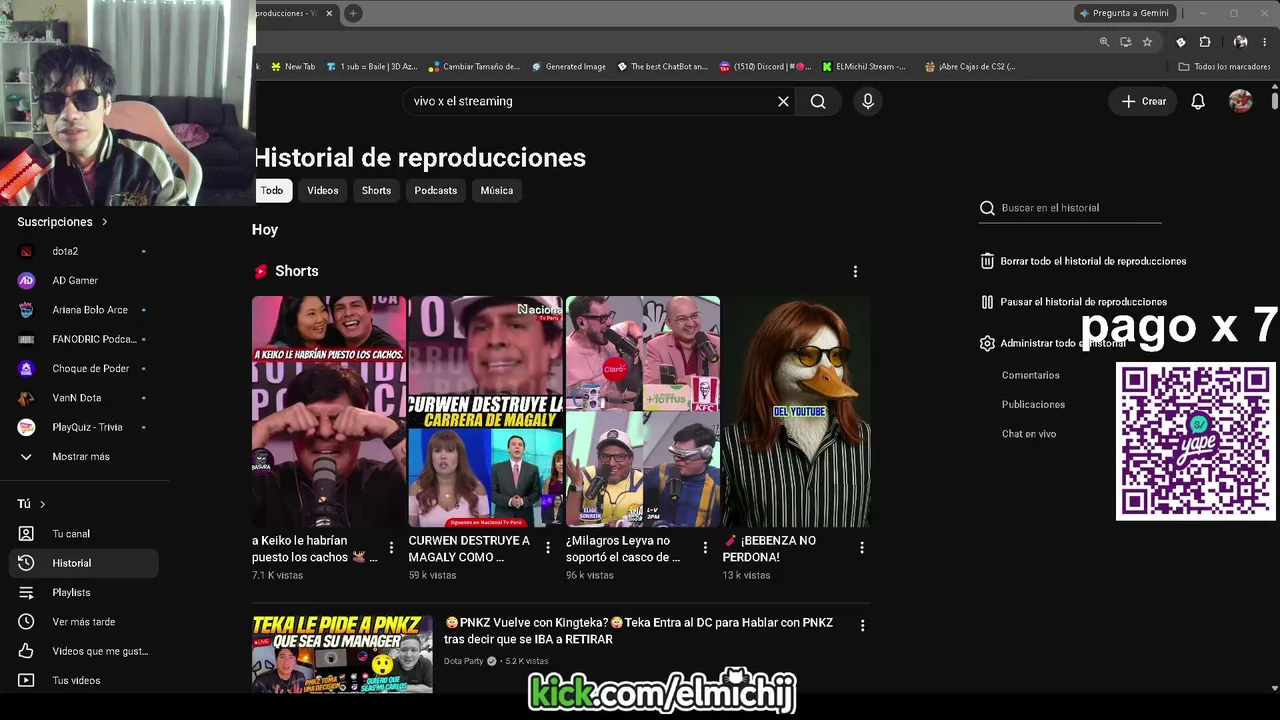Open the FANODRIC Podcast channel

tap(83, 339)
